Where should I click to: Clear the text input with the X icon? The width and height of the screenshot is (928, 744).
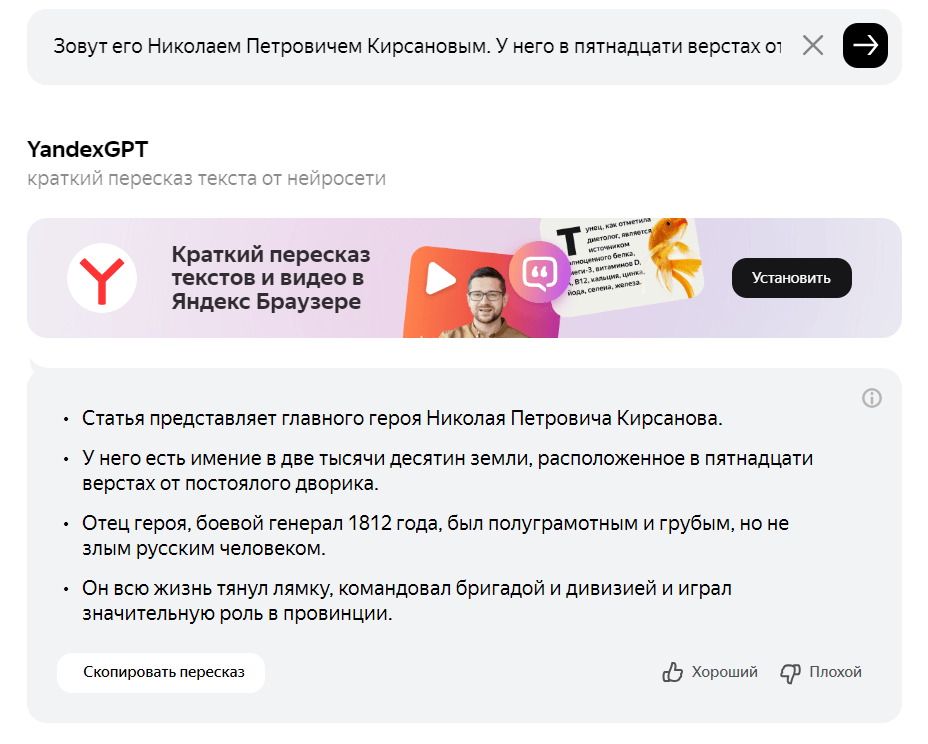(x=813, y=45)
